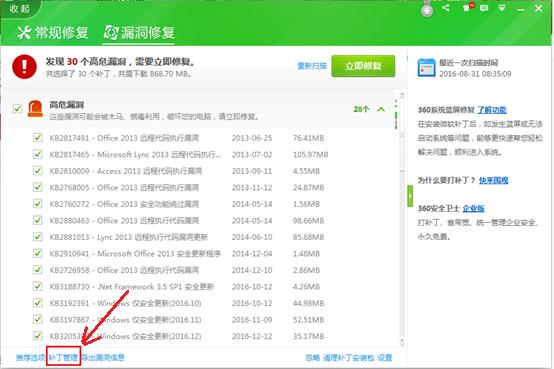Image resolution: width=554 pixels, height=369 pixels.
Task: Open the 了解功能 link
Action: [492, 110]
